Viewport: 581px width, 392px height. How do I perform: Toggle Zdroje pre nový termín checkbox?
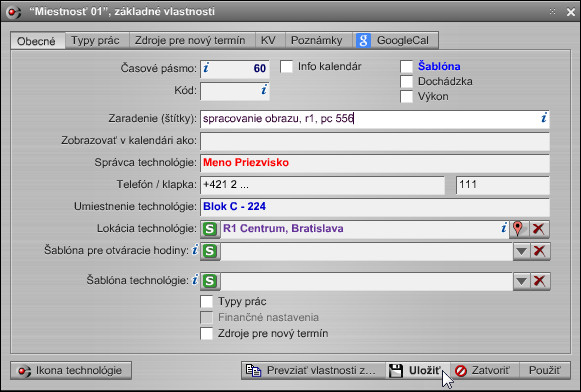(x=206, y=333)
